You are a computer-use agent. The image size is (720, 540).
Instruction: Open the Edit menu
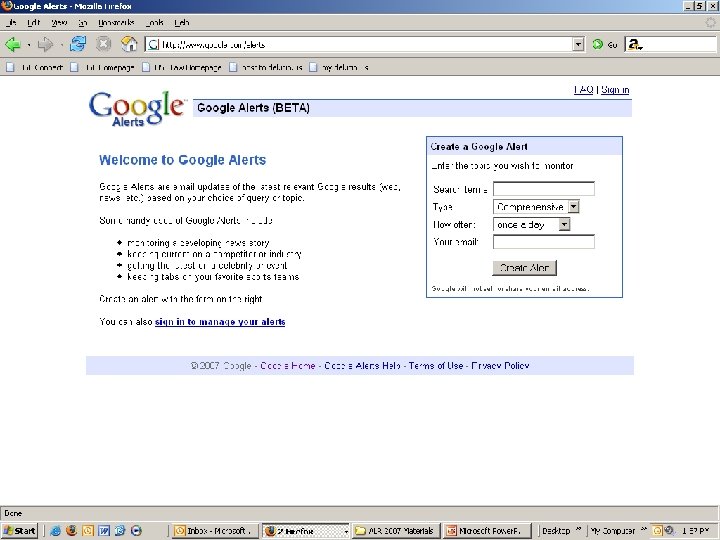(x=34, y=22)
